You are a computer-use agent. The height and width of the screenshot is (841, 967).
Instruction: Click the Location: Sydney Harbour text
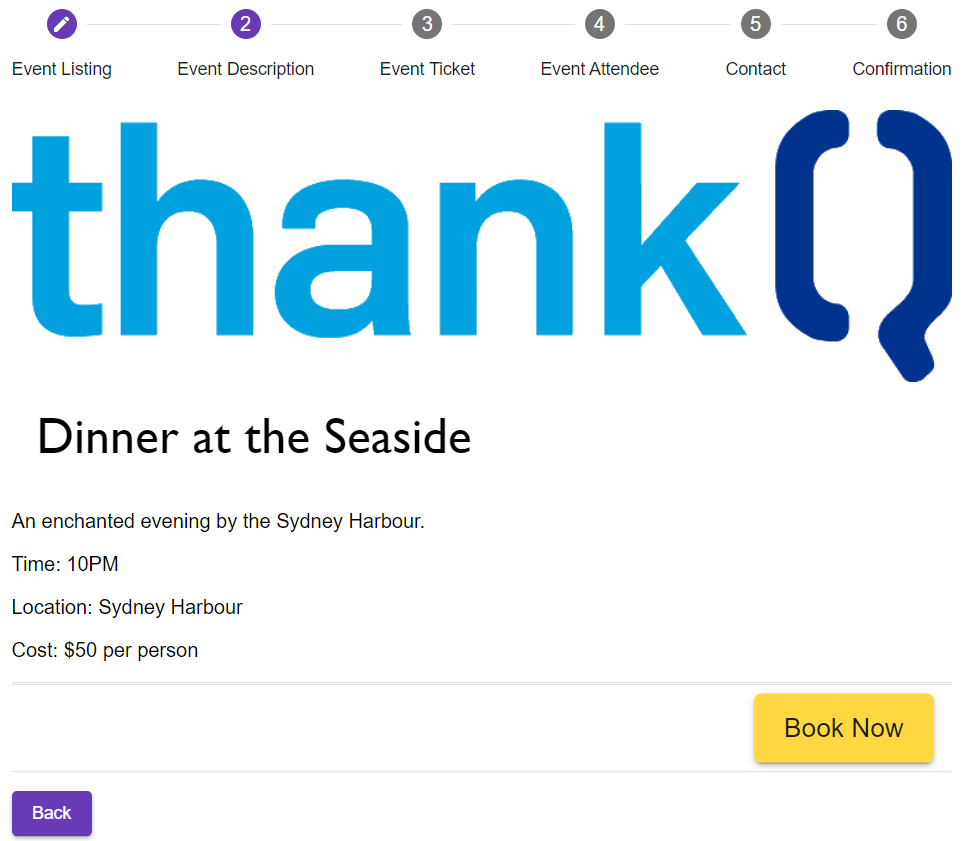click(127, 607)
